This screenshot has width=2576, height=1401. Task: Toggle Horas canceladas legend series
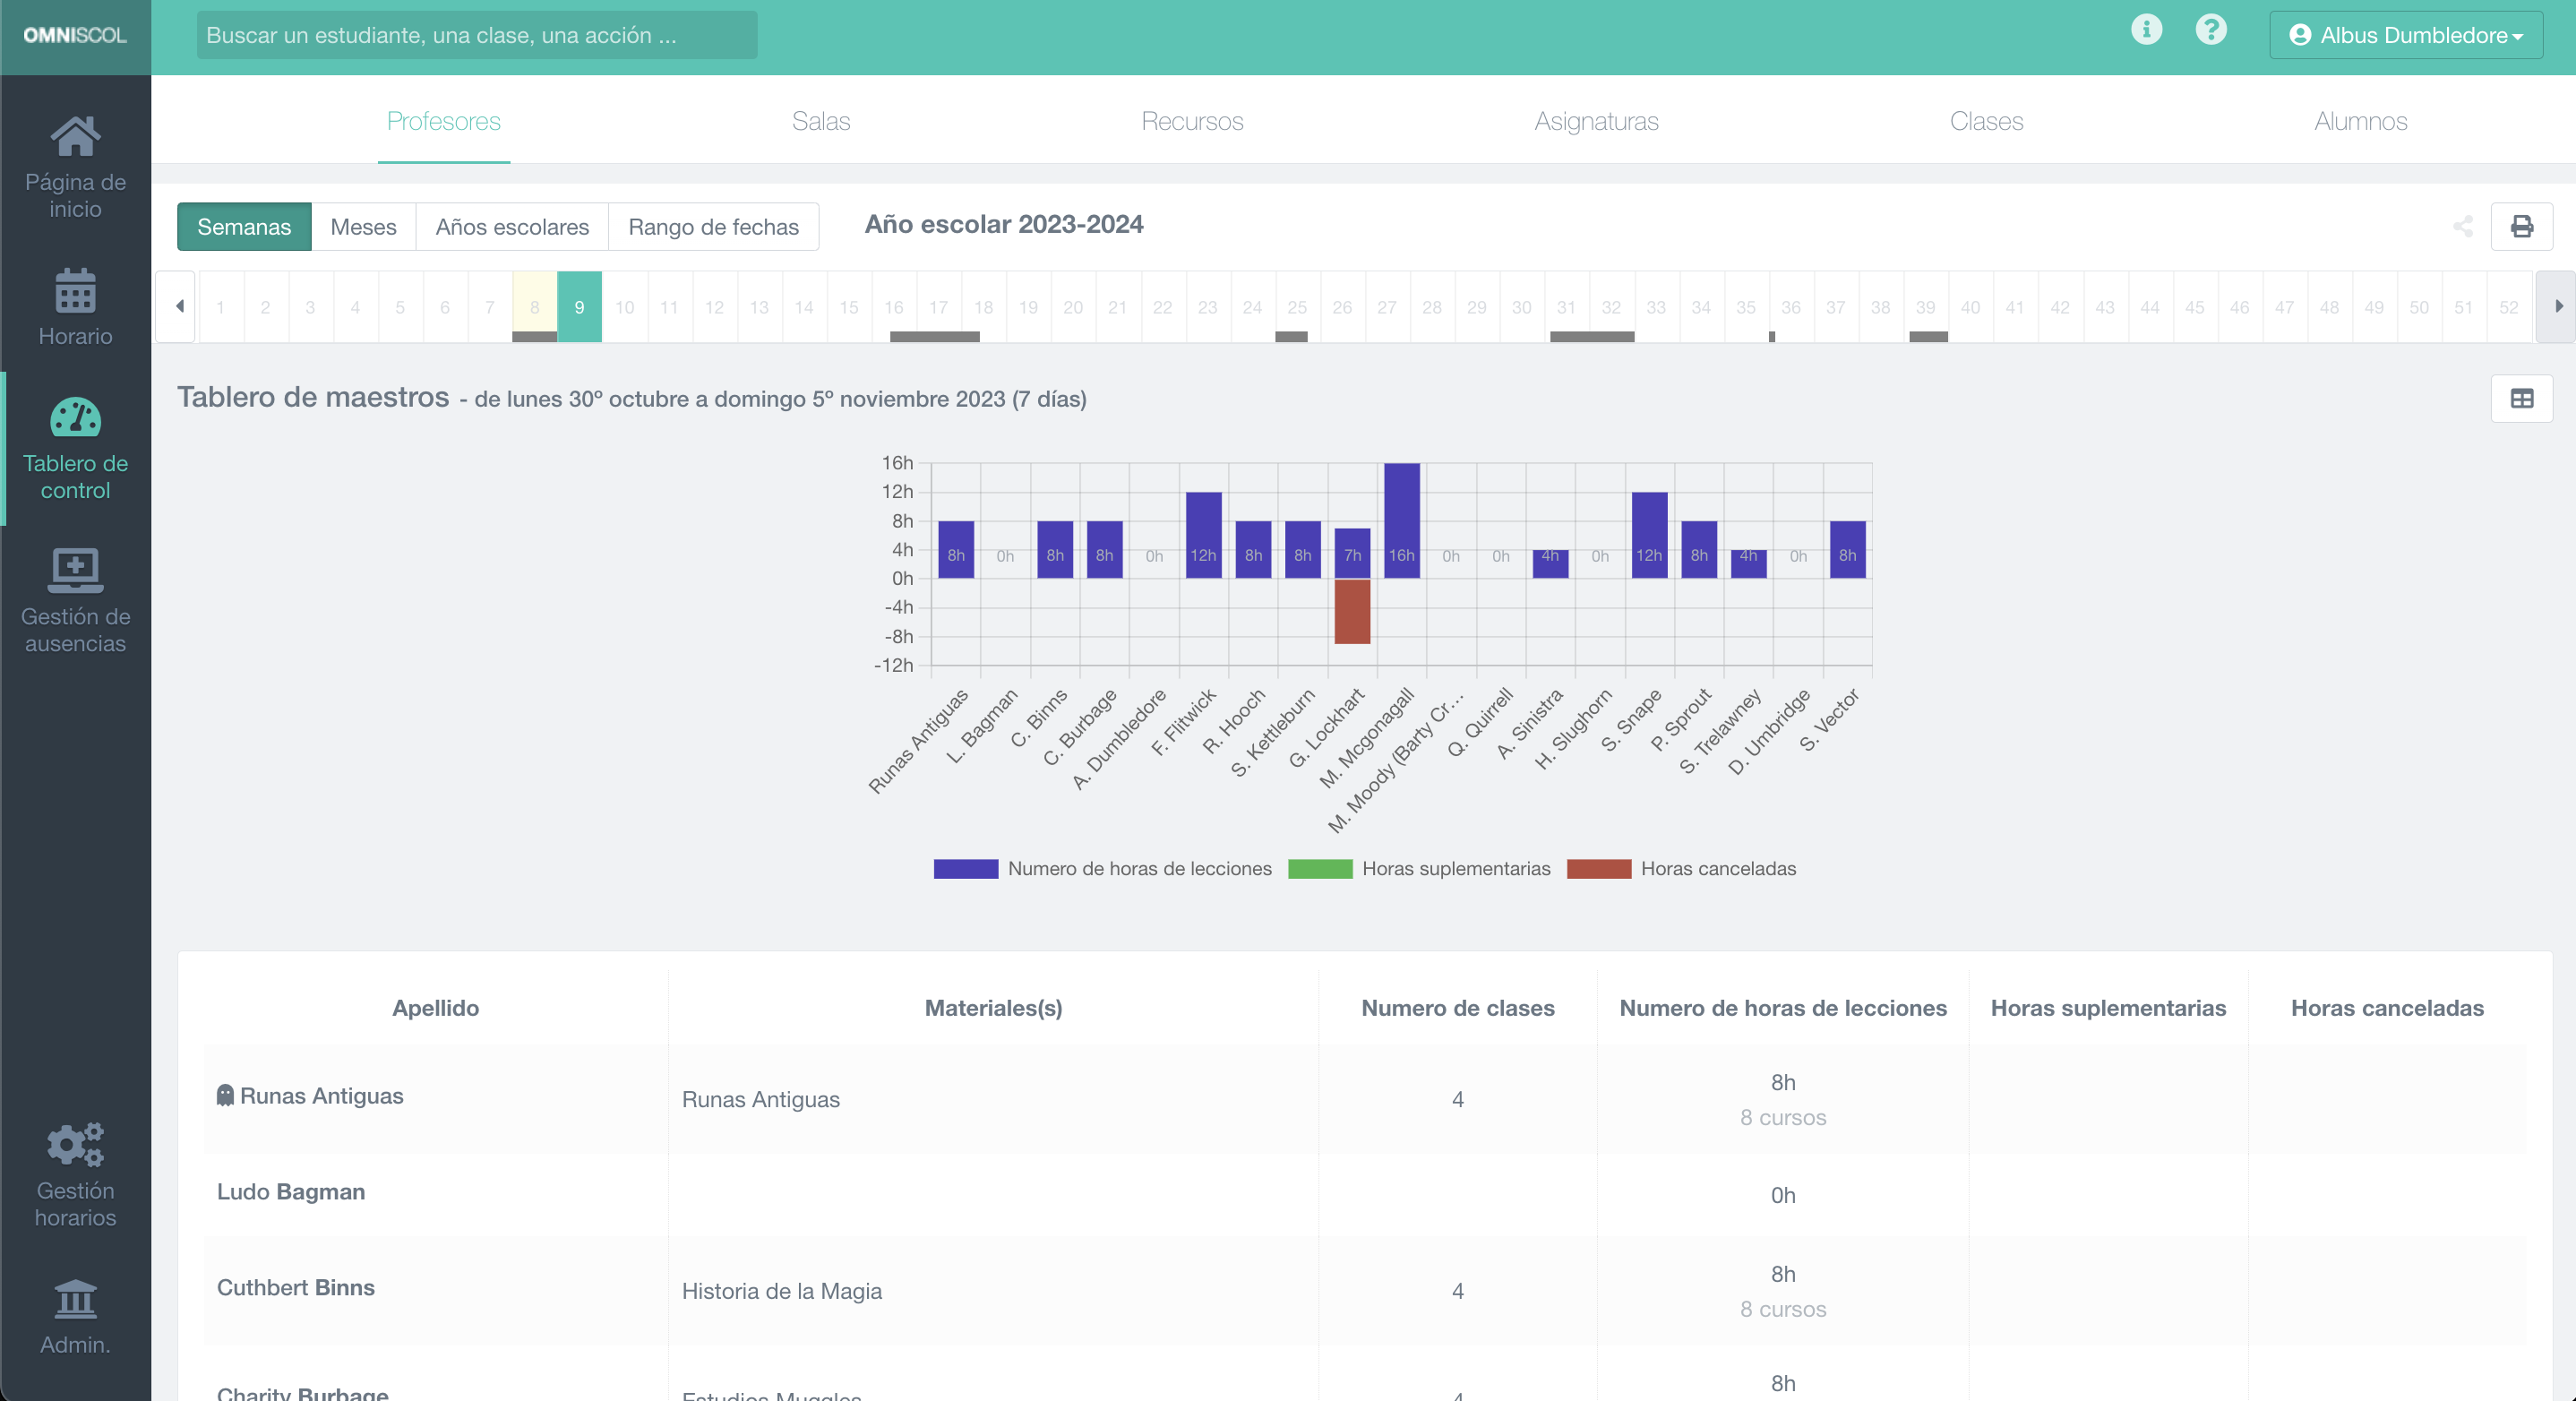(1681, 868)
